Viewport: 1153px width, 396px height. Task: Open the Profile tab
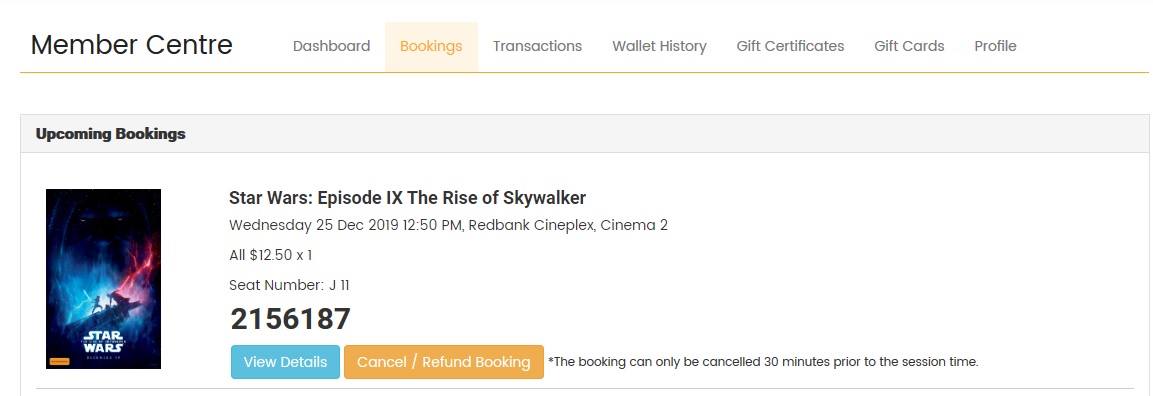pyautogui.click(x=995, y=46)
